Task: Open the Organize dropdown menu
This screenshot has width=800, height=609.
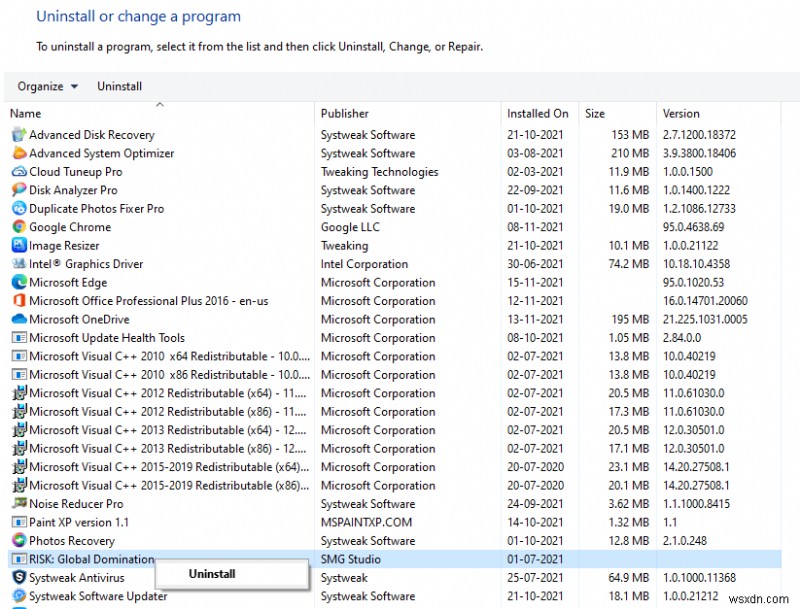Action: (47, 86)
